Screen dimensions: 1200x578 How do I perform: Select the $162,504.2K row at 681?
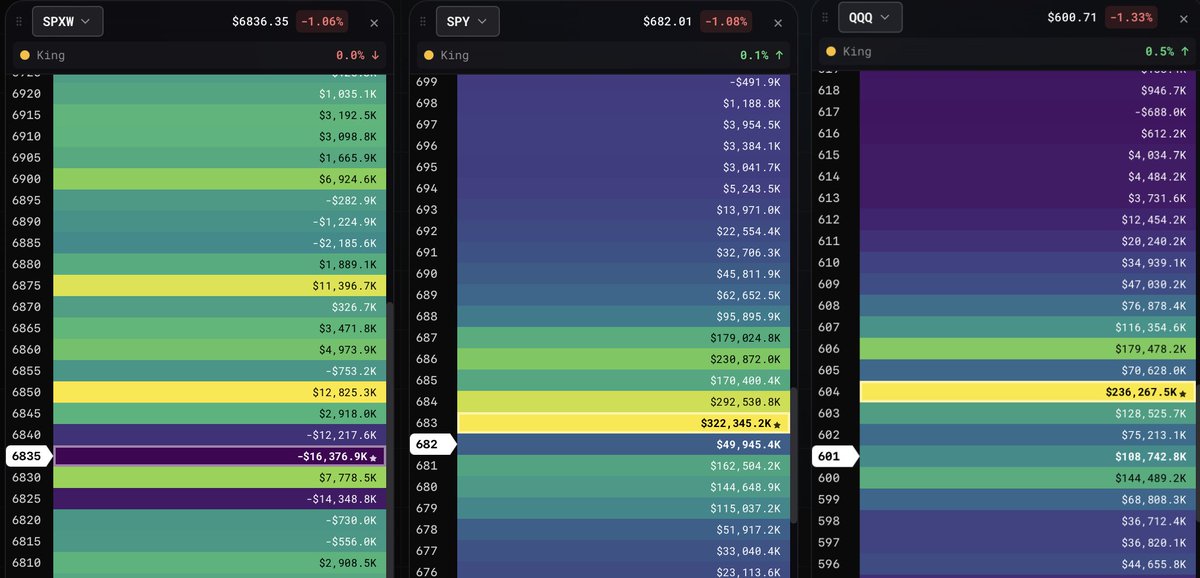[x=623, y=466]
